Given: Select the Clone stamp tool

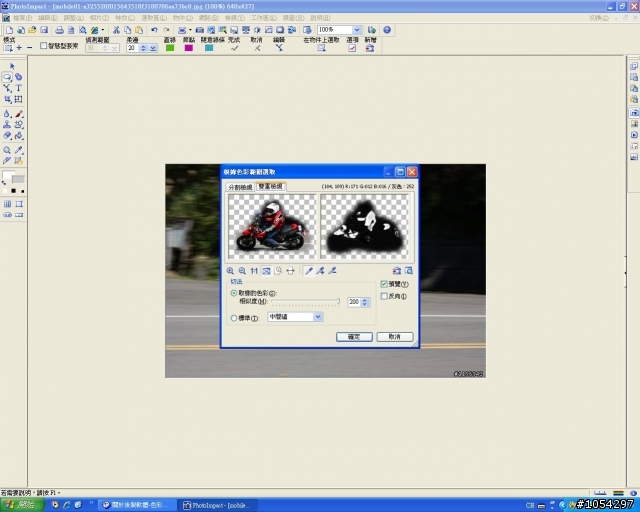Looking at the screenshot, I should click(7, 125).
